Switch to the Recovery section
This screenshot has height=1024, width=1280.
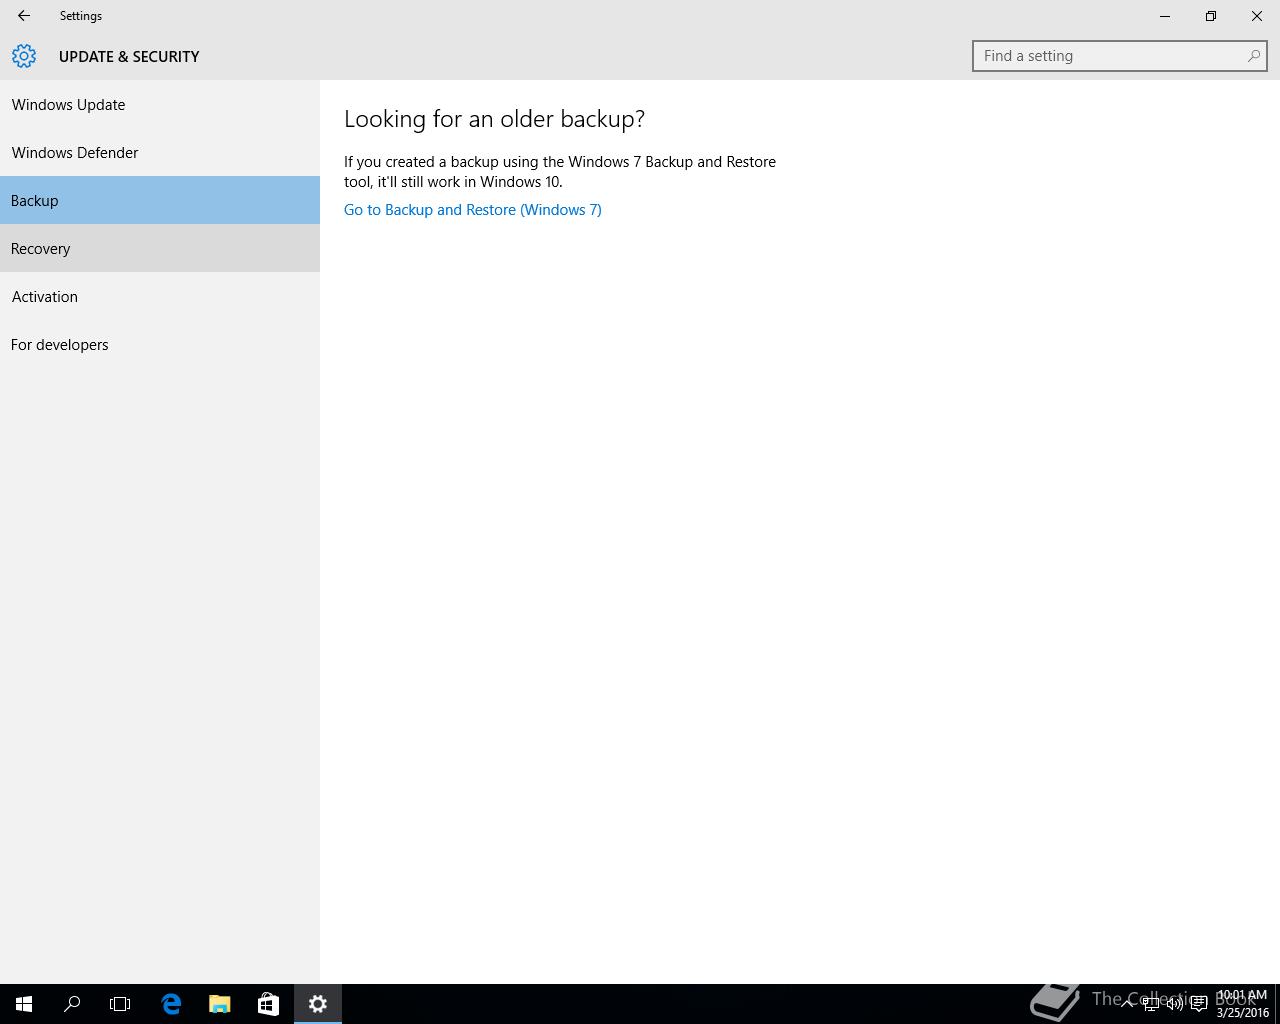click(x=160, y=248)
